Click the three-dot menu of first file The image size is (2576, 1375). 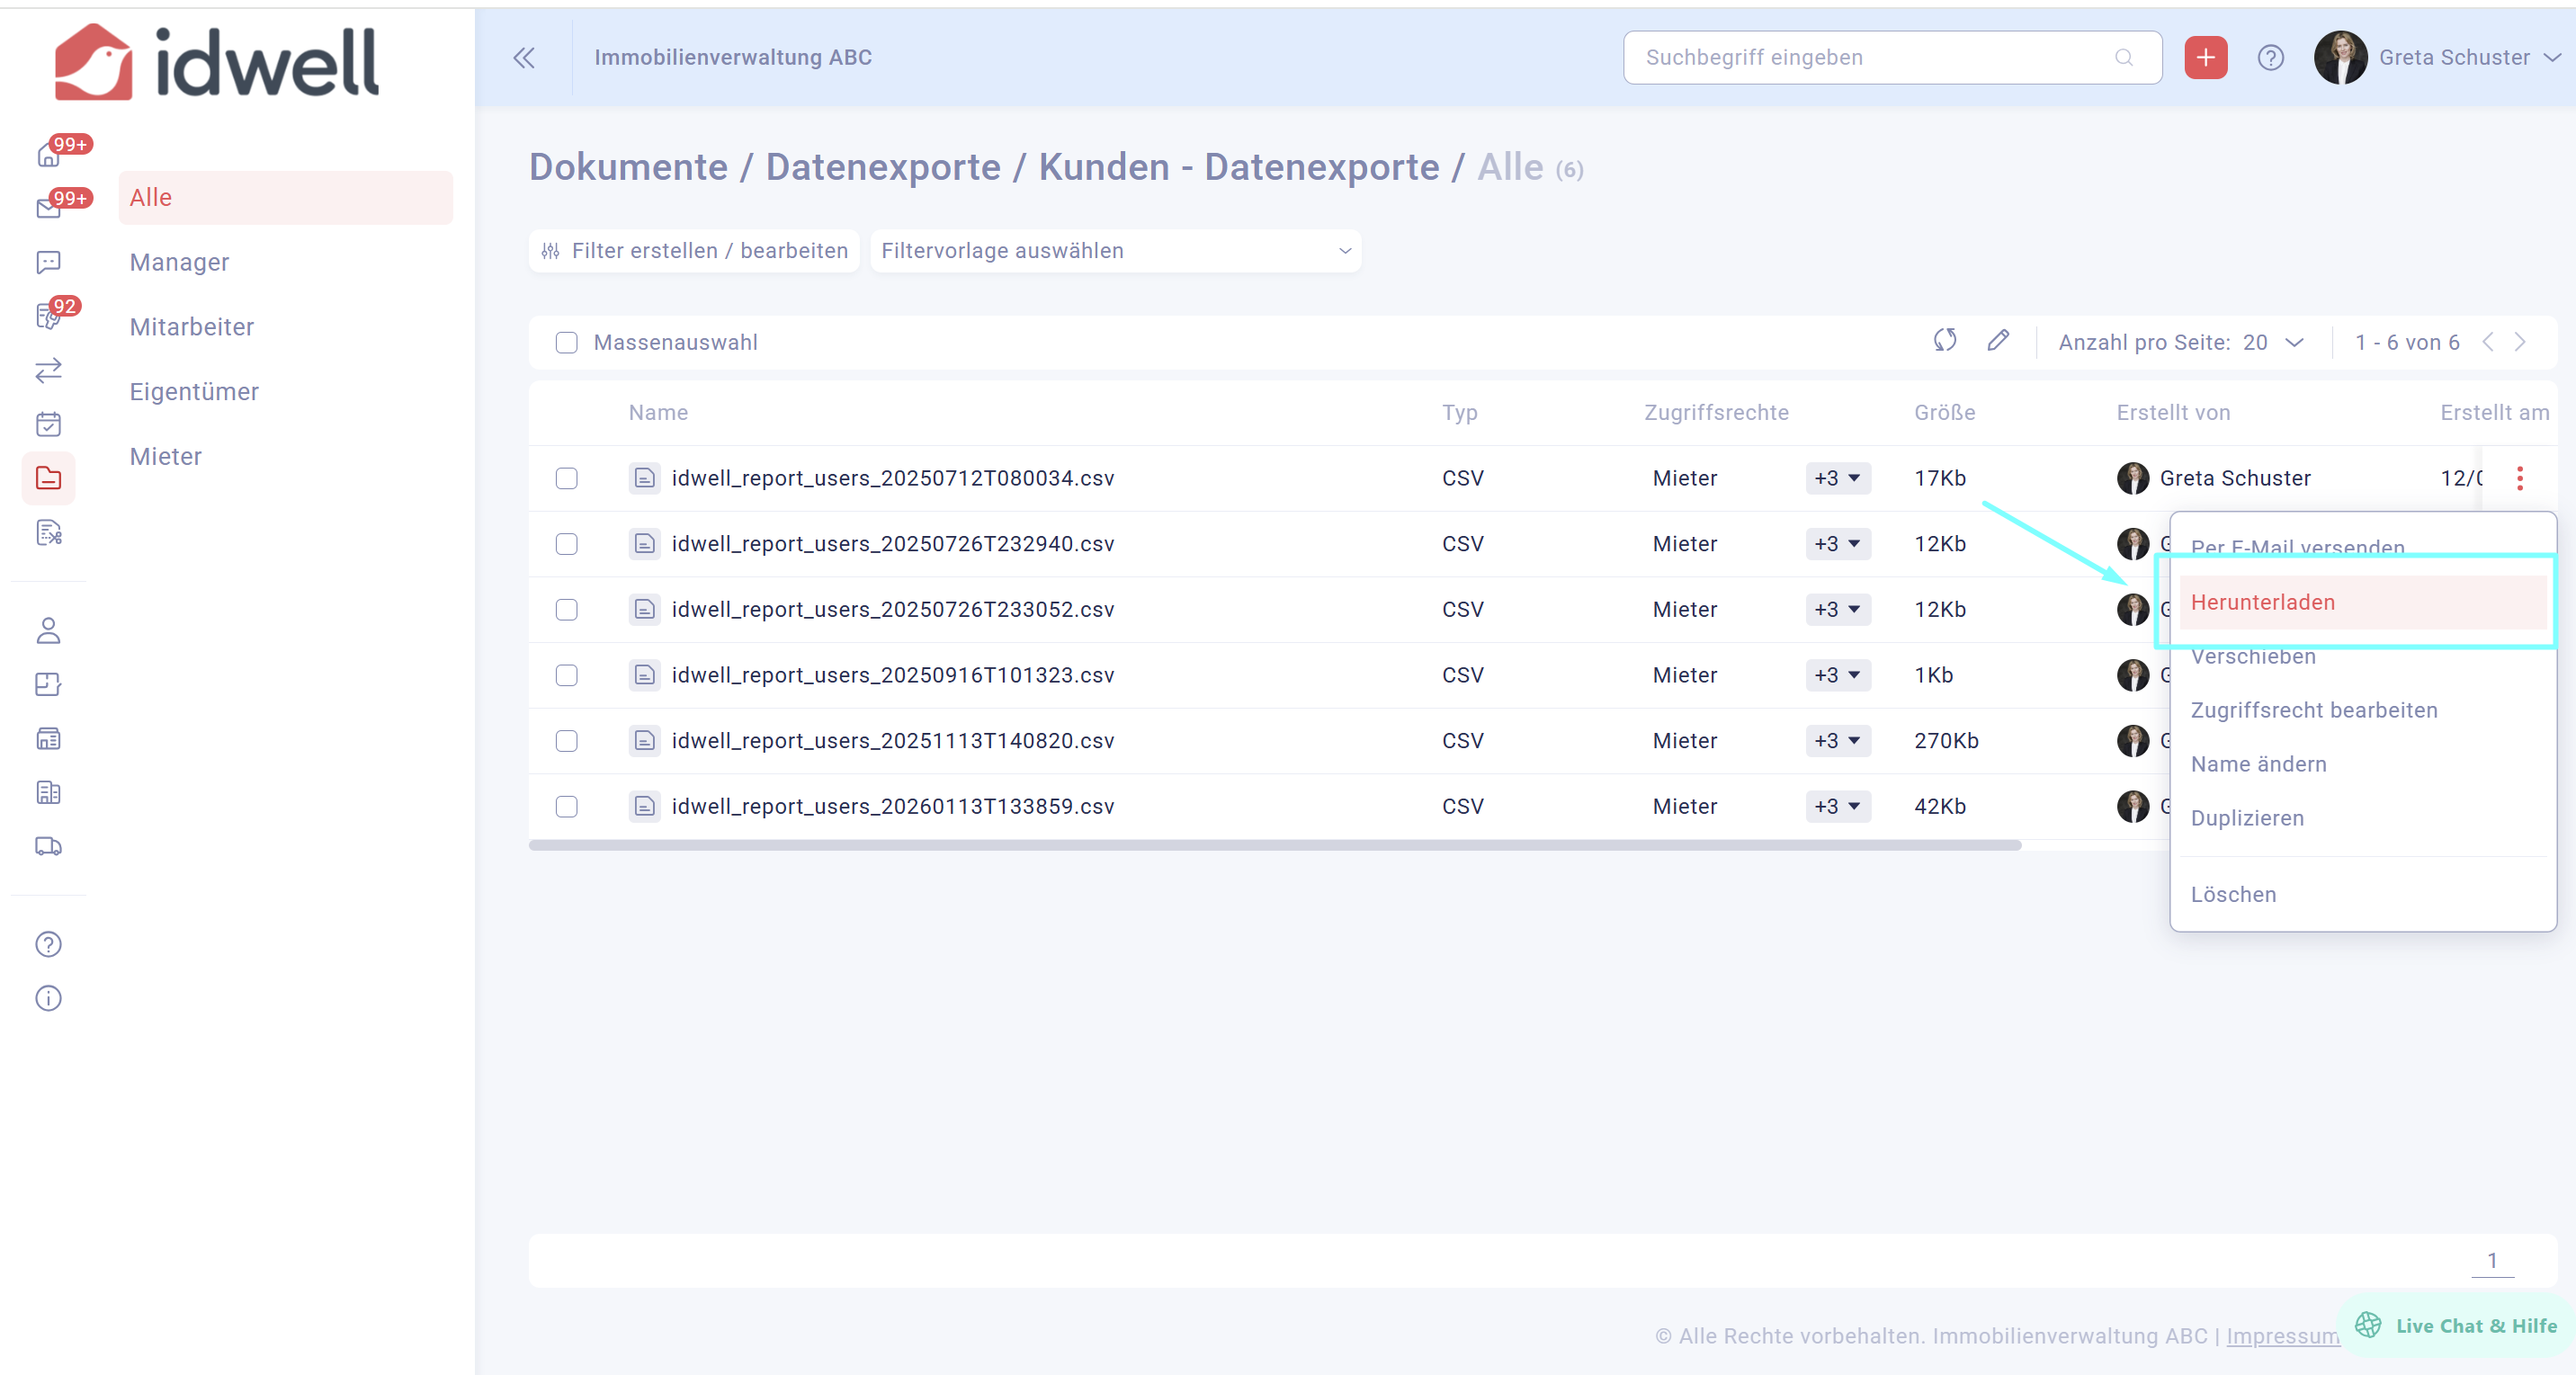(x=2519, y=478)
